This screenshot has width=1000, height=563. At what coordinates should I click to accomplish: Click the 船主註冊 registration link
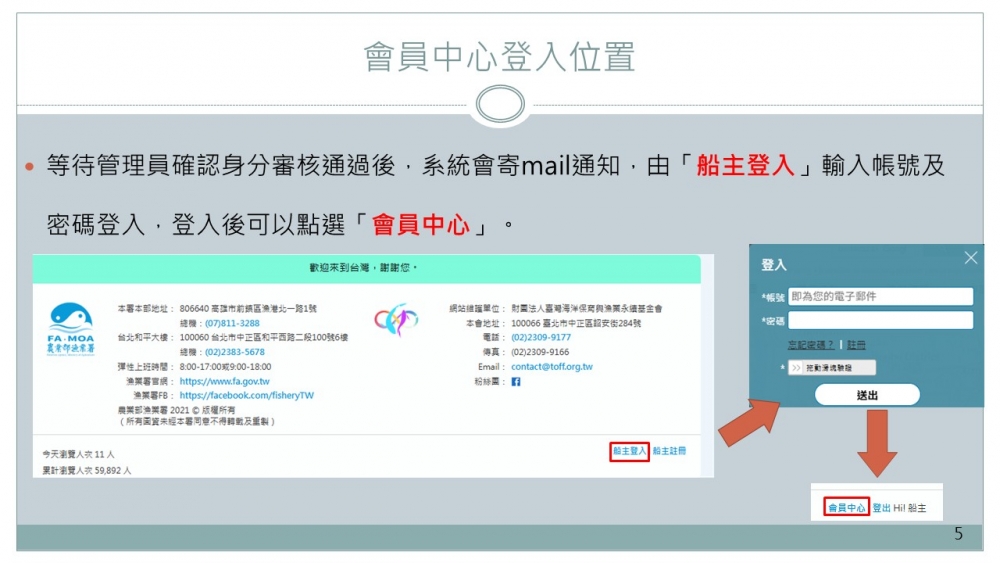[x=669, y=451]
